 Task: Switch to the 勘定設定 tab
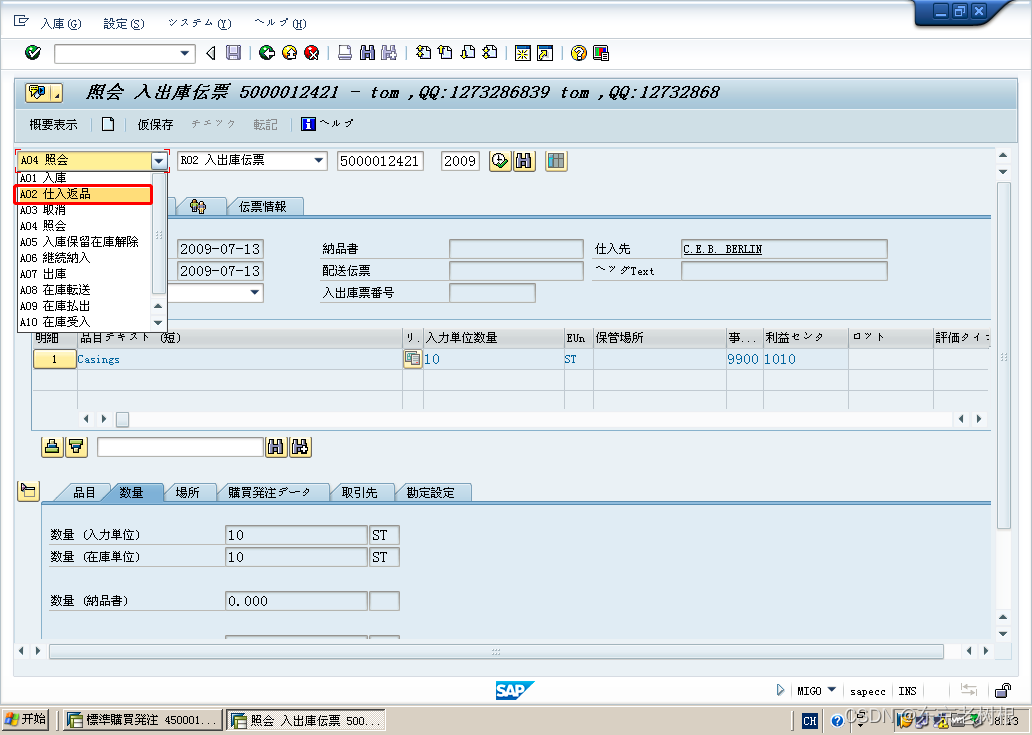tap(430, 493)
